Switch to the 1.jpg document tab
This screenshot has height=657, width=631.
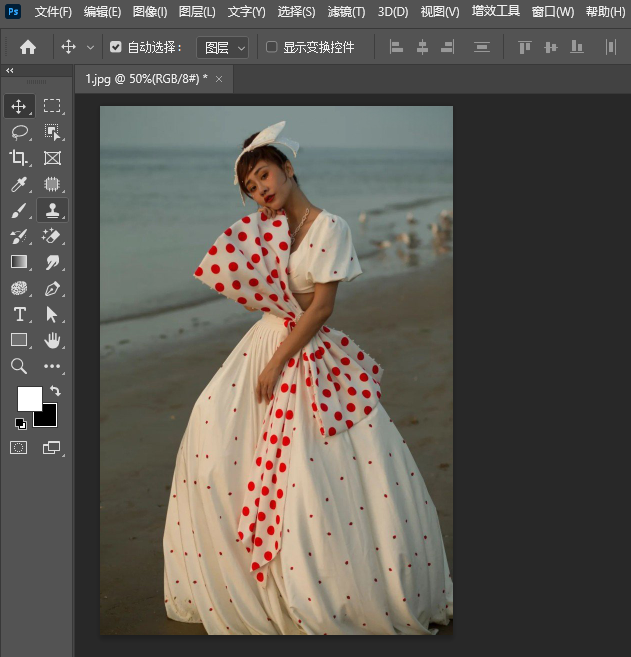(x=146, y=78)
